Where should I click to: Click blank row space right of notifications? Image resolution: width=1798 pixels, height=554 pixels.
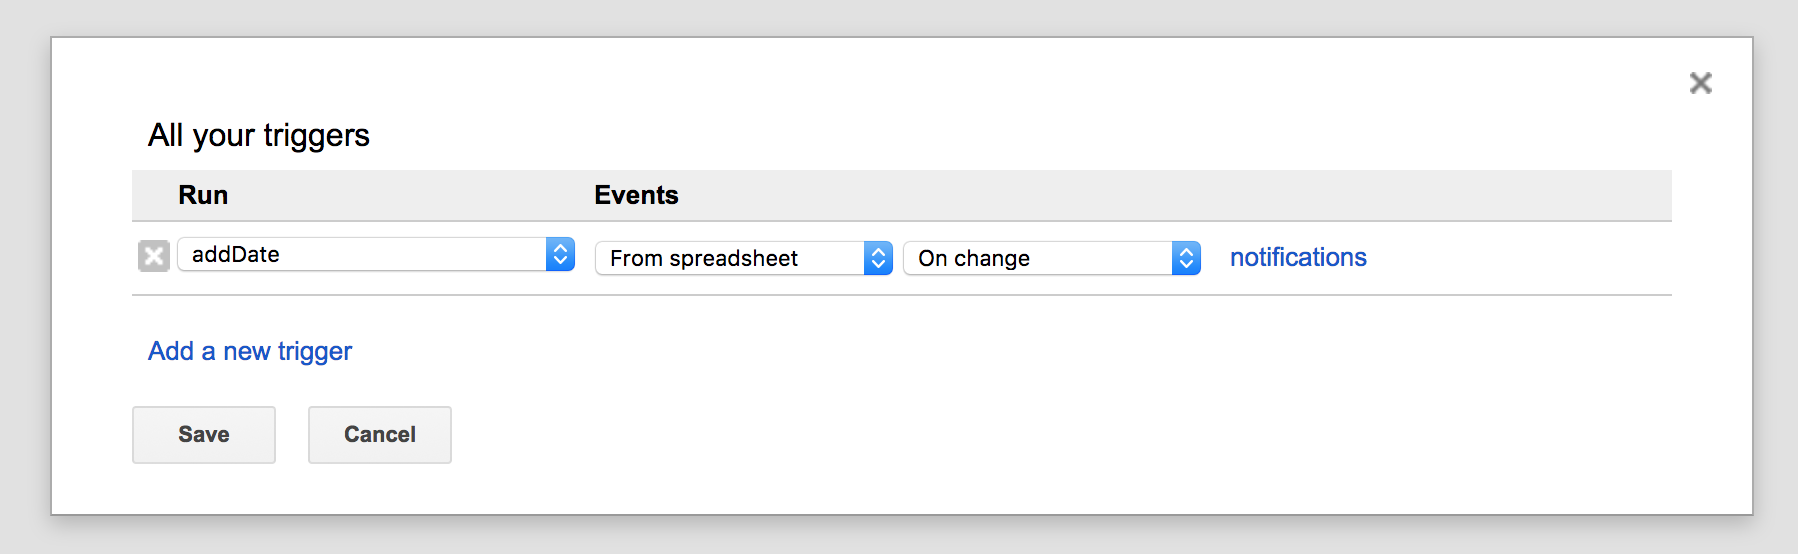pyautogui.click(x=1520, y=258)
